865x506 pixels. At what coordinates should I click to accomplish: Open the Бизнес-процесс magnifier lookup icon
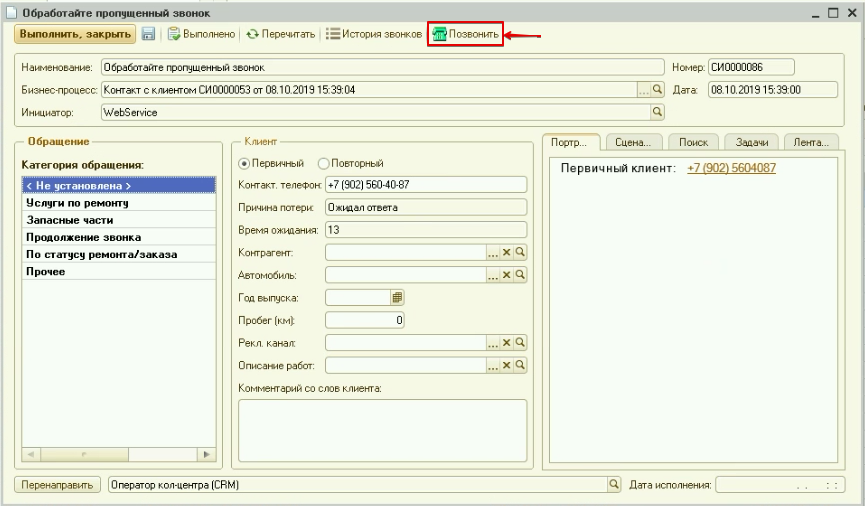click(658, 89)
